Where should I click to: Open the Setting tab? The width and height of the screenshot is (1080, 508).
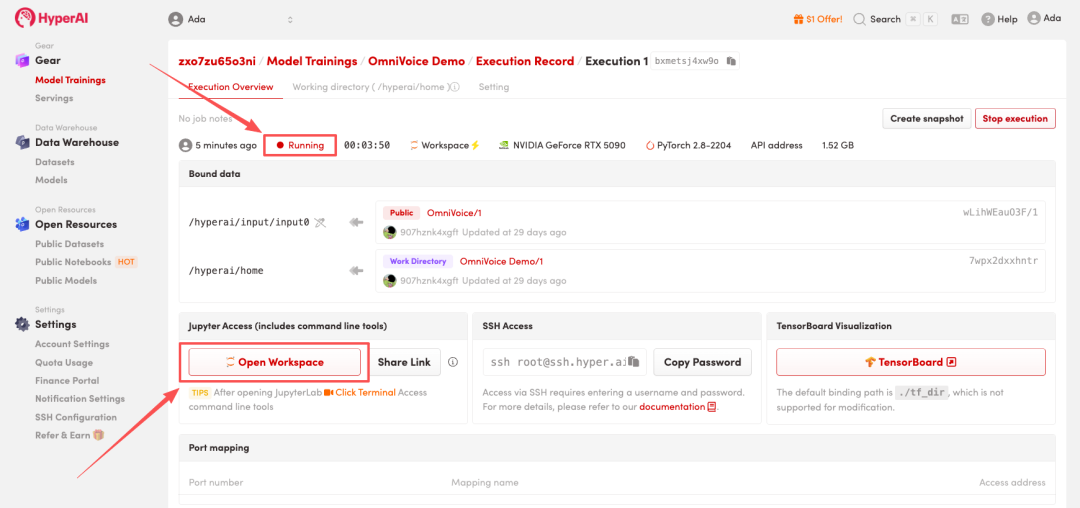point(494,87)
